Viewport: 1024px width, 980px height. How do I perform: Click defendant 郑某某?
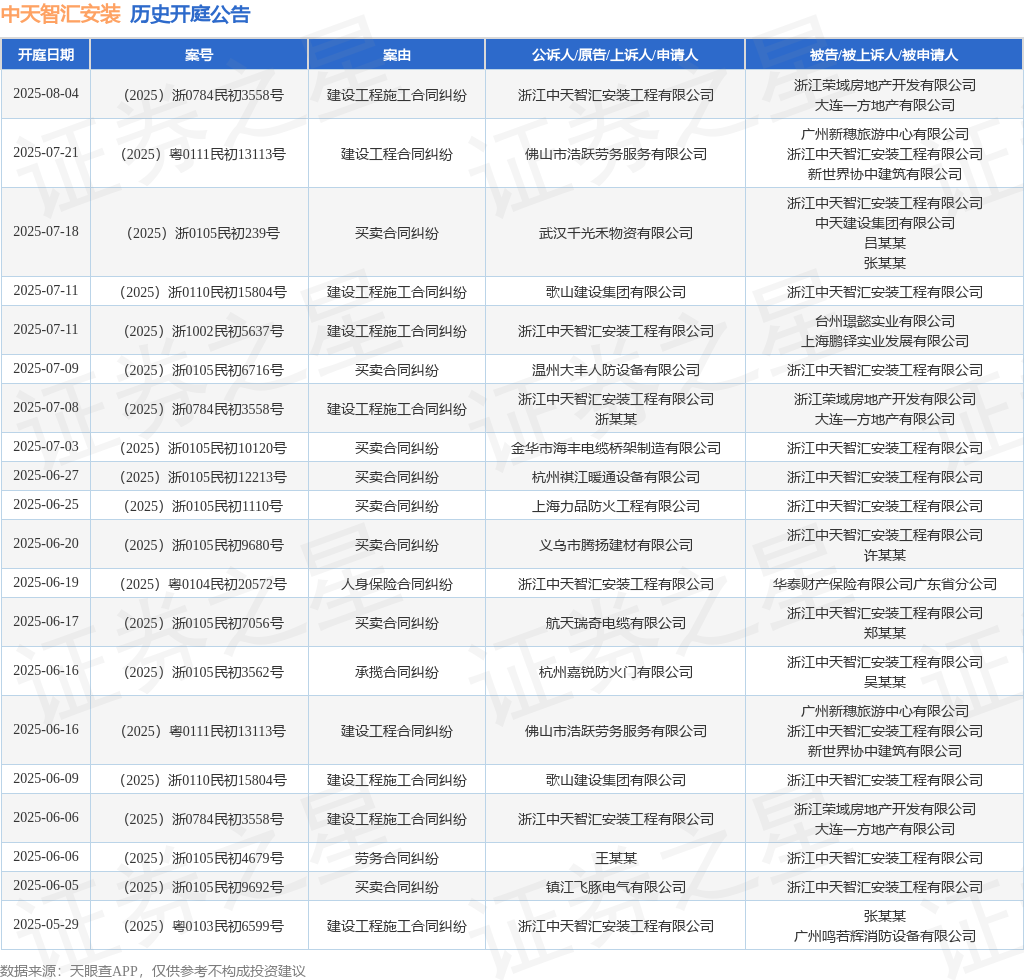pos(884,633)
